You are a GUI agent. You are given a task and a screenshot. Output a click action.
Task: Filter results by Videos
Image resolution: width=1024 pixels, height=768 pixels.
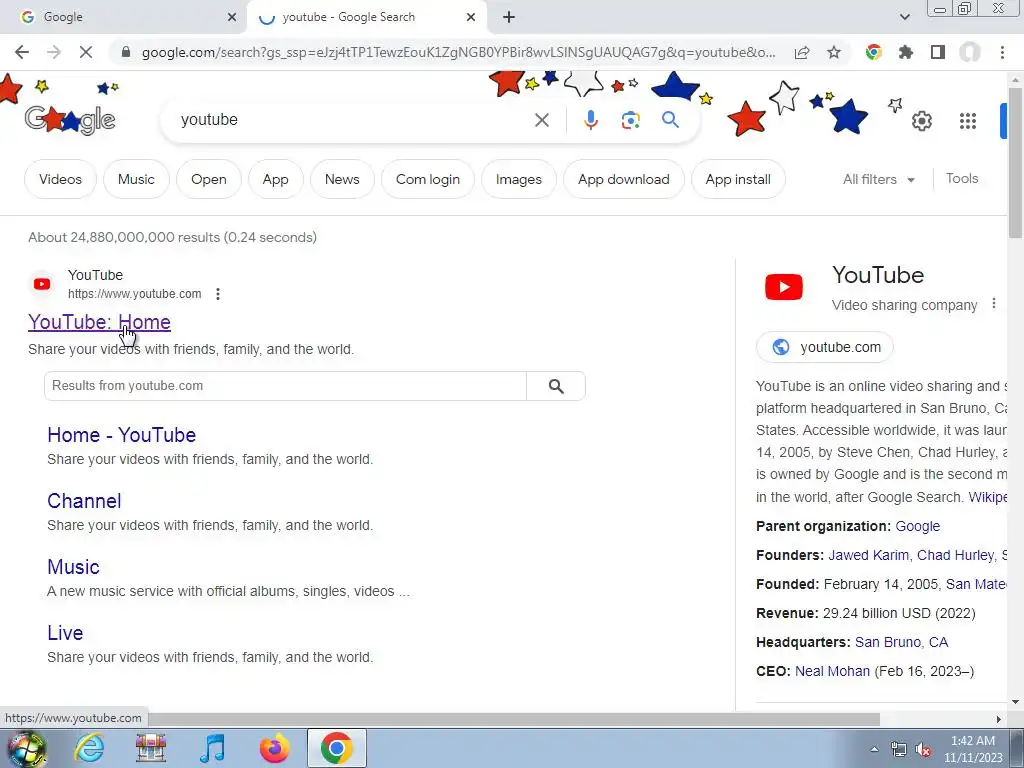point(60,179)
